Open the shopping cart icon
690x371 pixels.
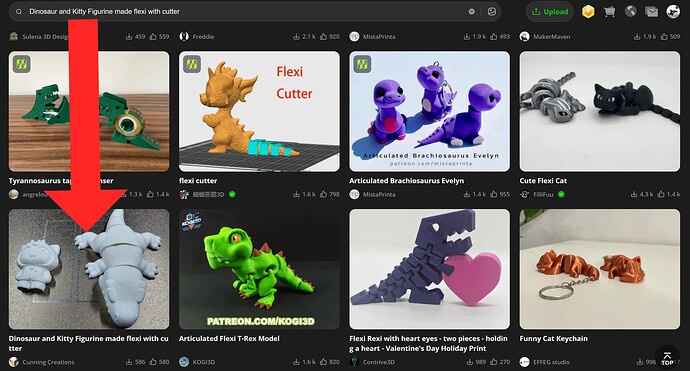coord(609,12)
